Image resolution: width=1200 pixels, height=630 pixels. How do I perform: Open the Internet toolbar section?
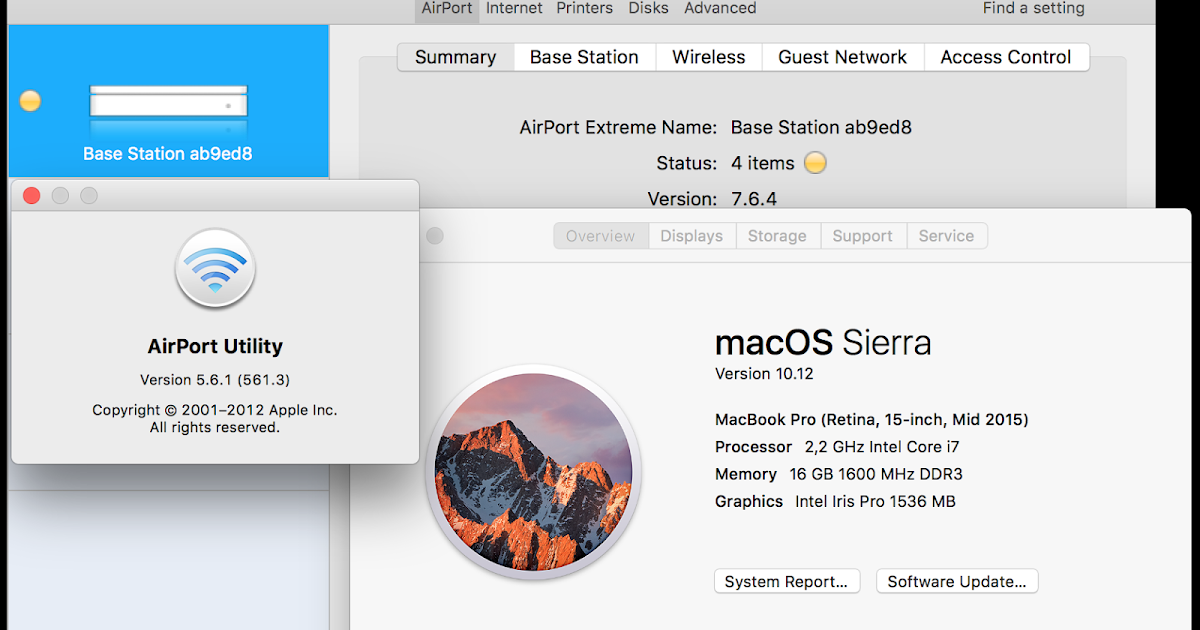[514, 9]
